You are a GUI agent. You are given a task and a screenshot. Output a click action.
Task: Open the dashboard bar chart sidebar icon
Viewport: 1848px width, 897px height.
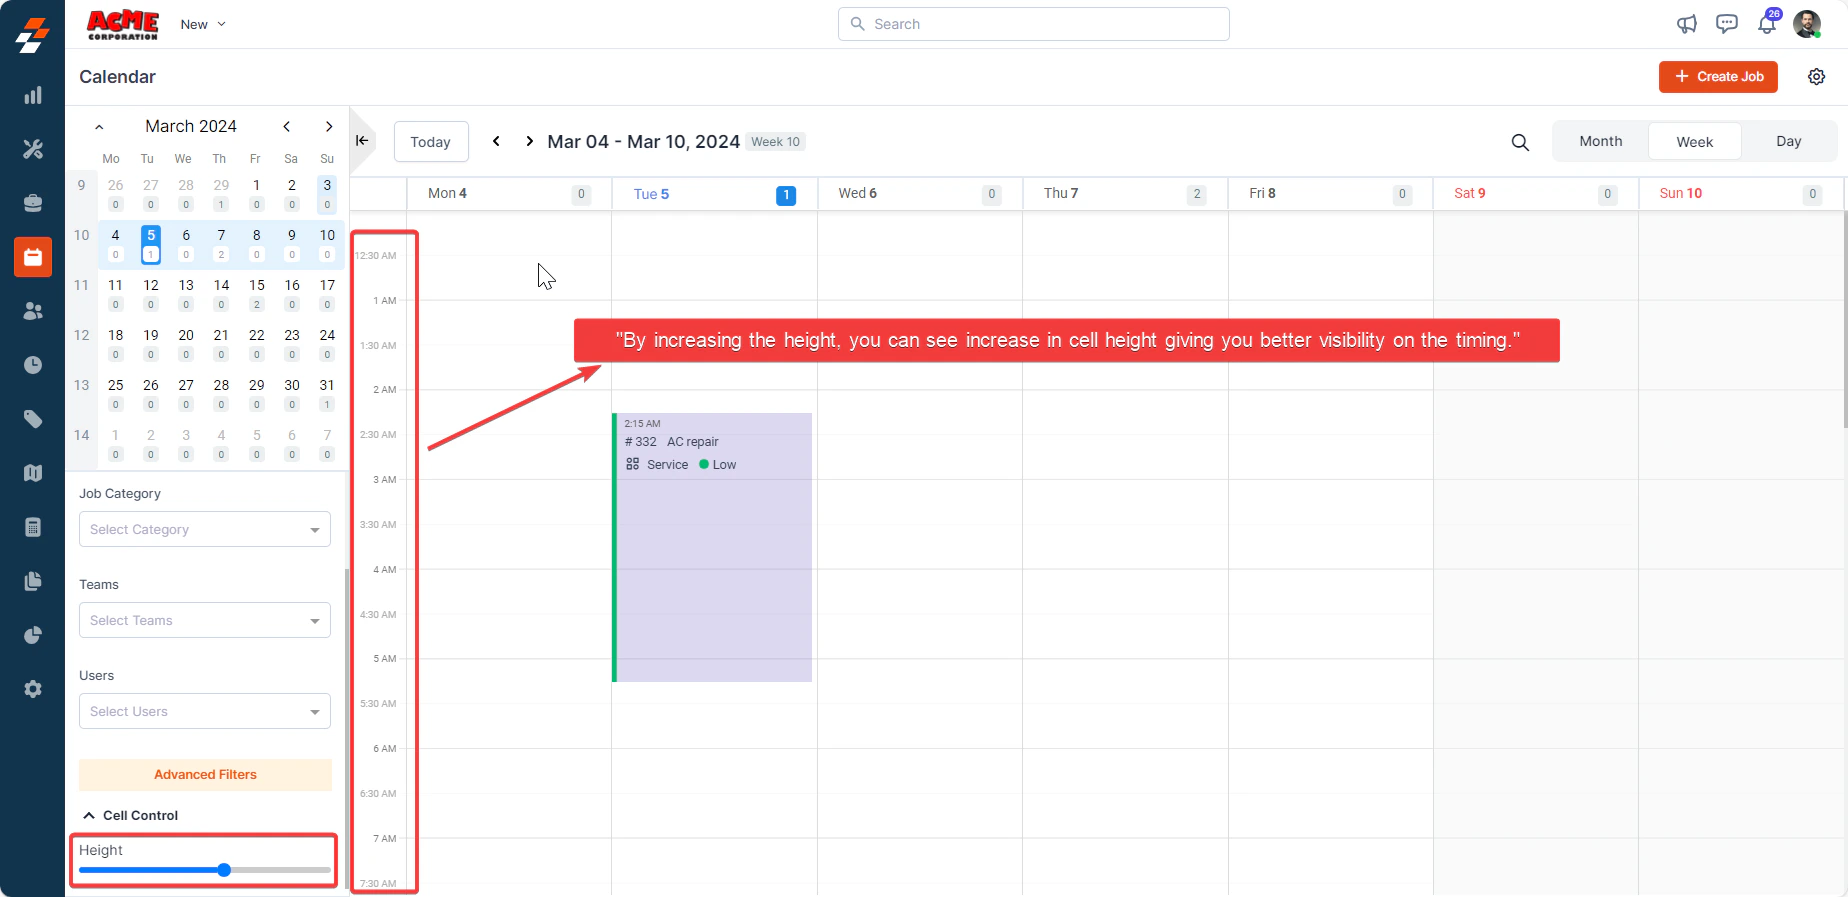pyautogui.click(x=33, y=95)
